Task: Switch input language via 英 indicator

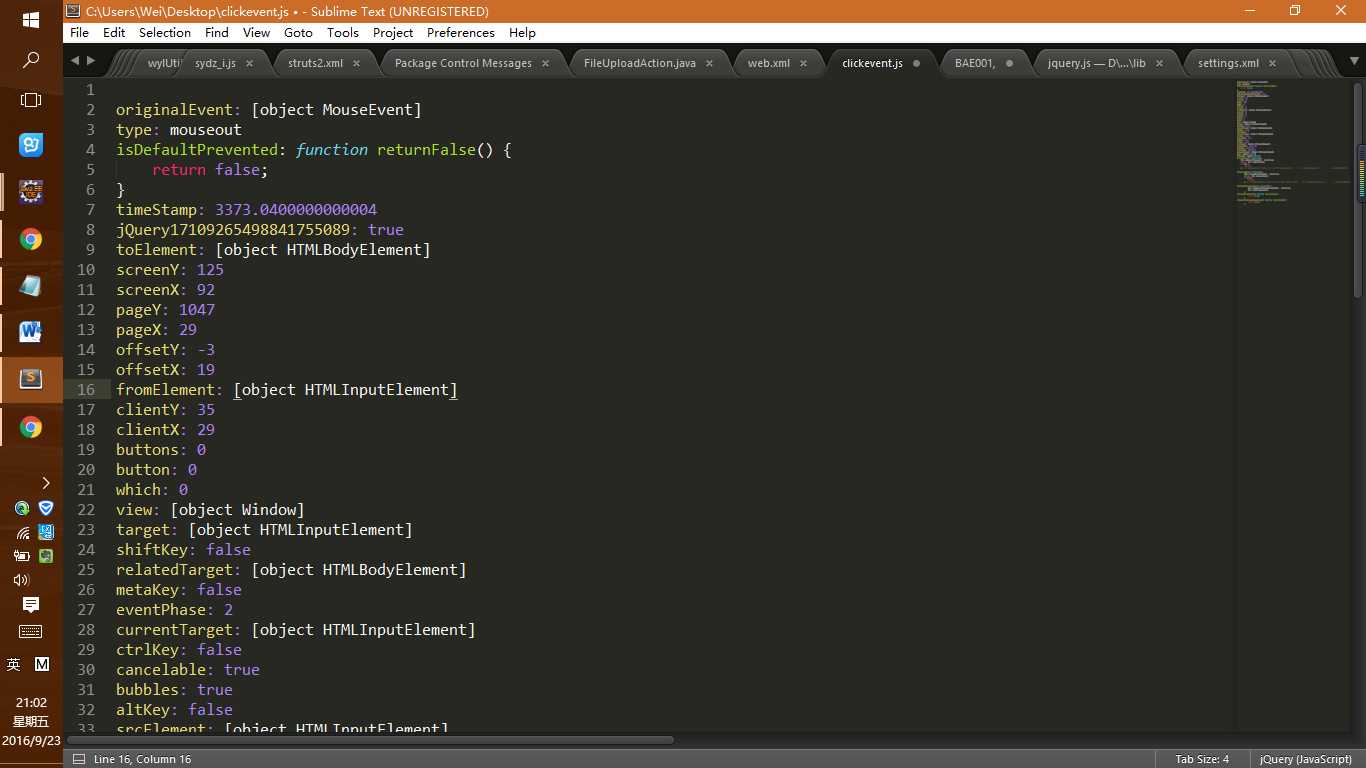Action: point(14,664)
